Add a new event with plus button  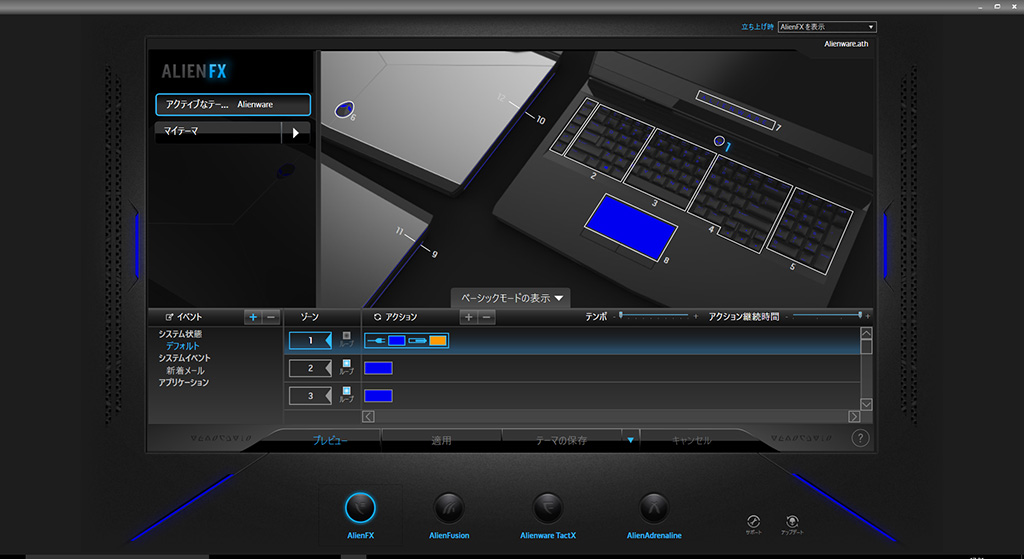253,317
